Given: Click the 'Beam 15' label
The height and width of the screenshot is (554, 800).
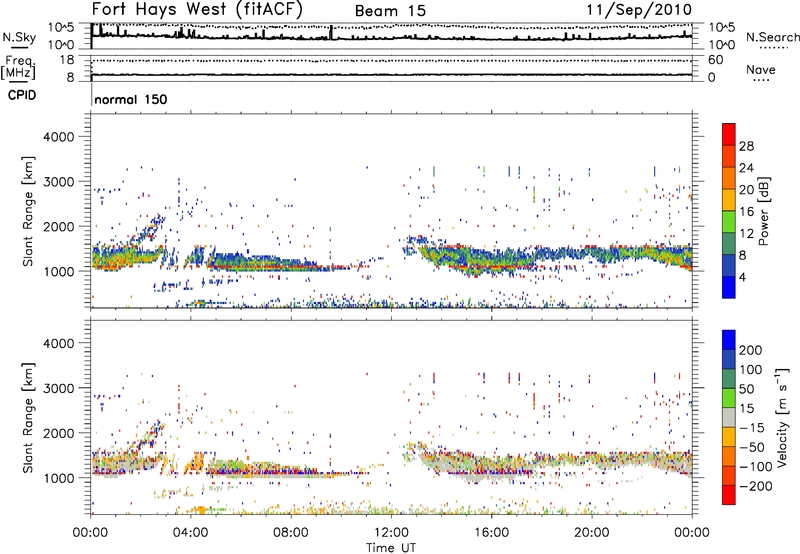Looking at the screenshot, I should 390,11.
